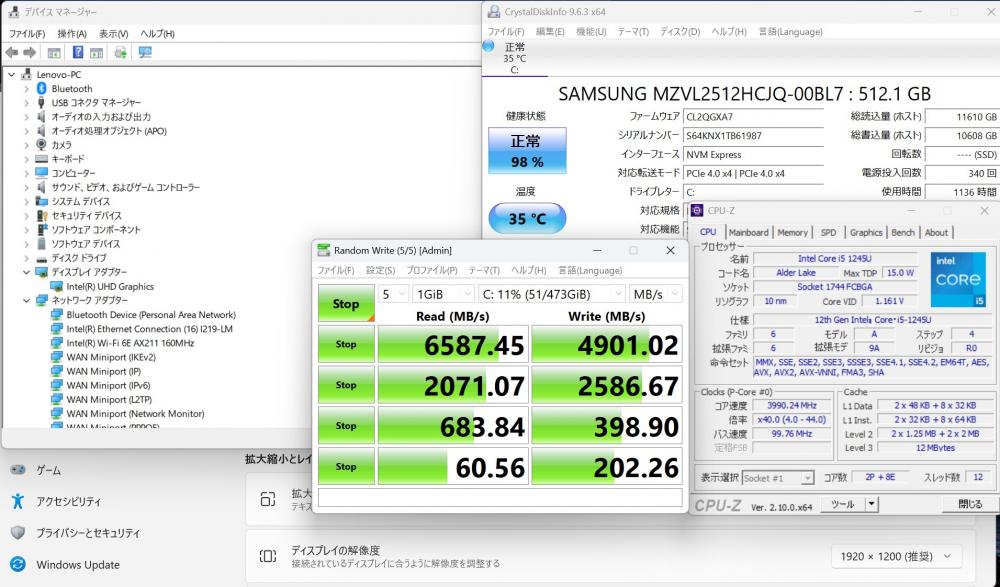Click the CrystalDiskMark title bar app icon

pos(324,250)
